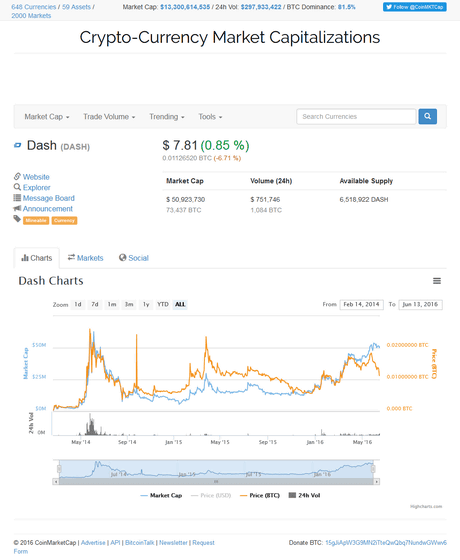Set chart zoom to 1d
The height and width of the screenshot is (560, 460).
pyautogui.click(x=78, y=305)
